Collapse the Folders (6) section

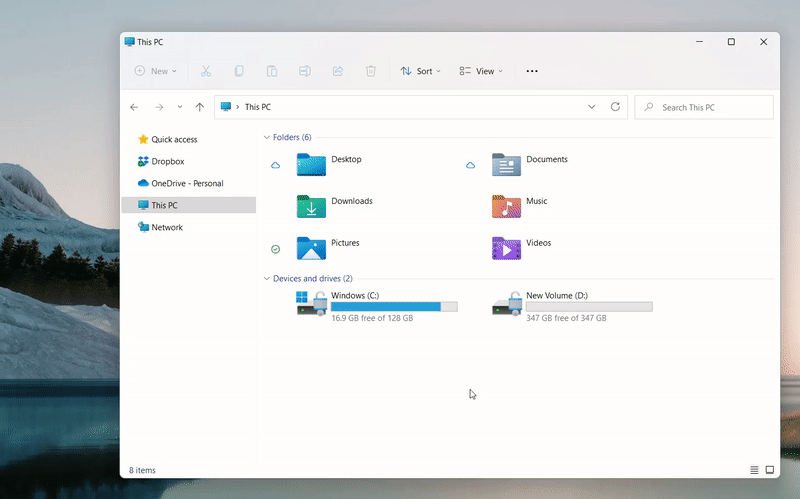(x=266, y=137)
